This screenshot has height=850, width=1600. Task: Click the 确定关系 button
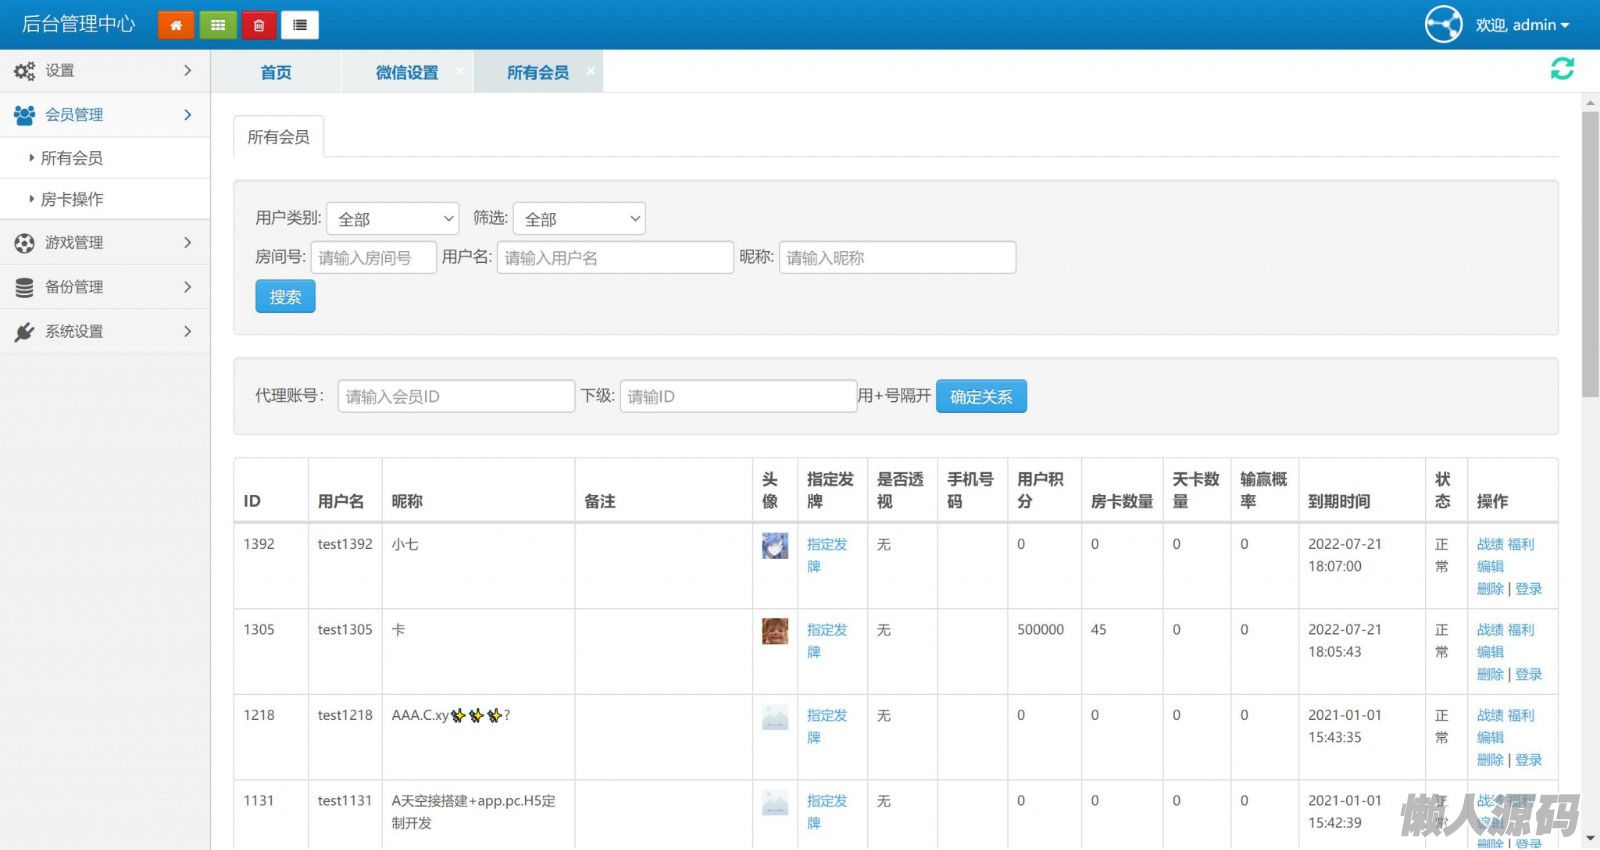point(981,397)
